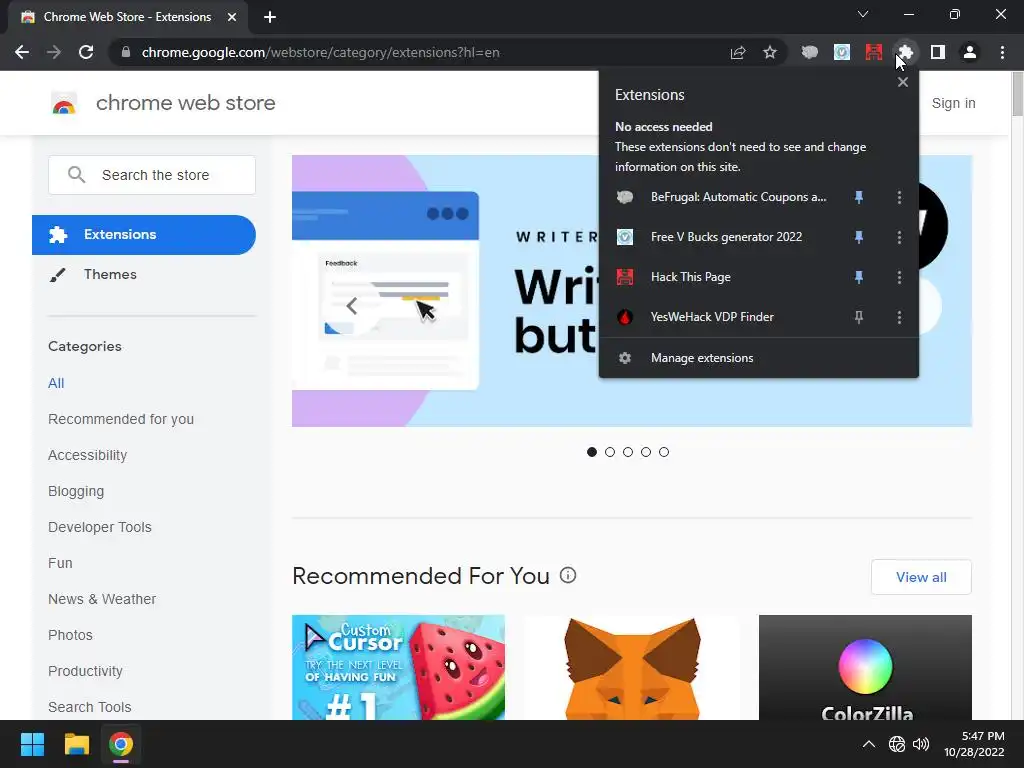Open the BeFrugal extension toolbar icon

click(x=810, y=52)
